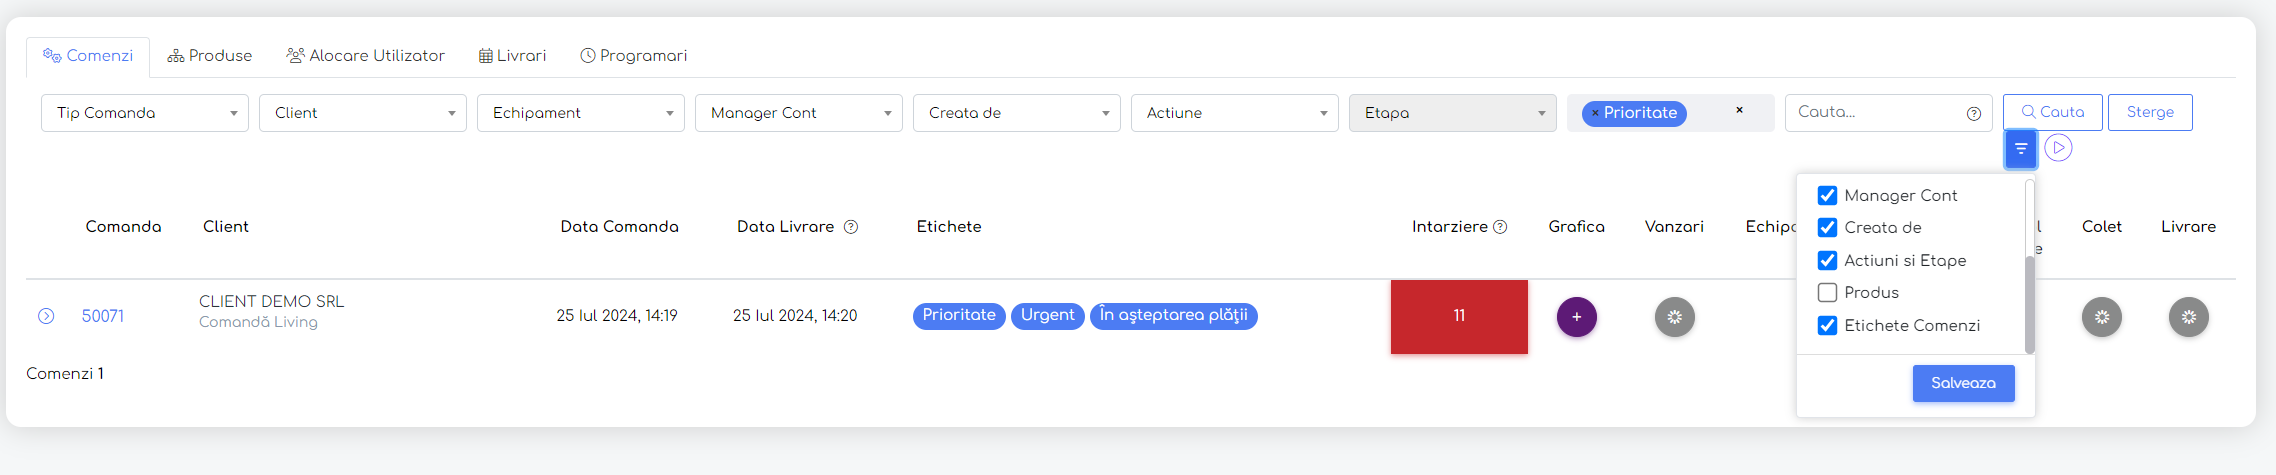The height and width of the screenshot is (475, 2276).
Task: Open the Tip Comanda dropdown
Action: tap(145, 113)
